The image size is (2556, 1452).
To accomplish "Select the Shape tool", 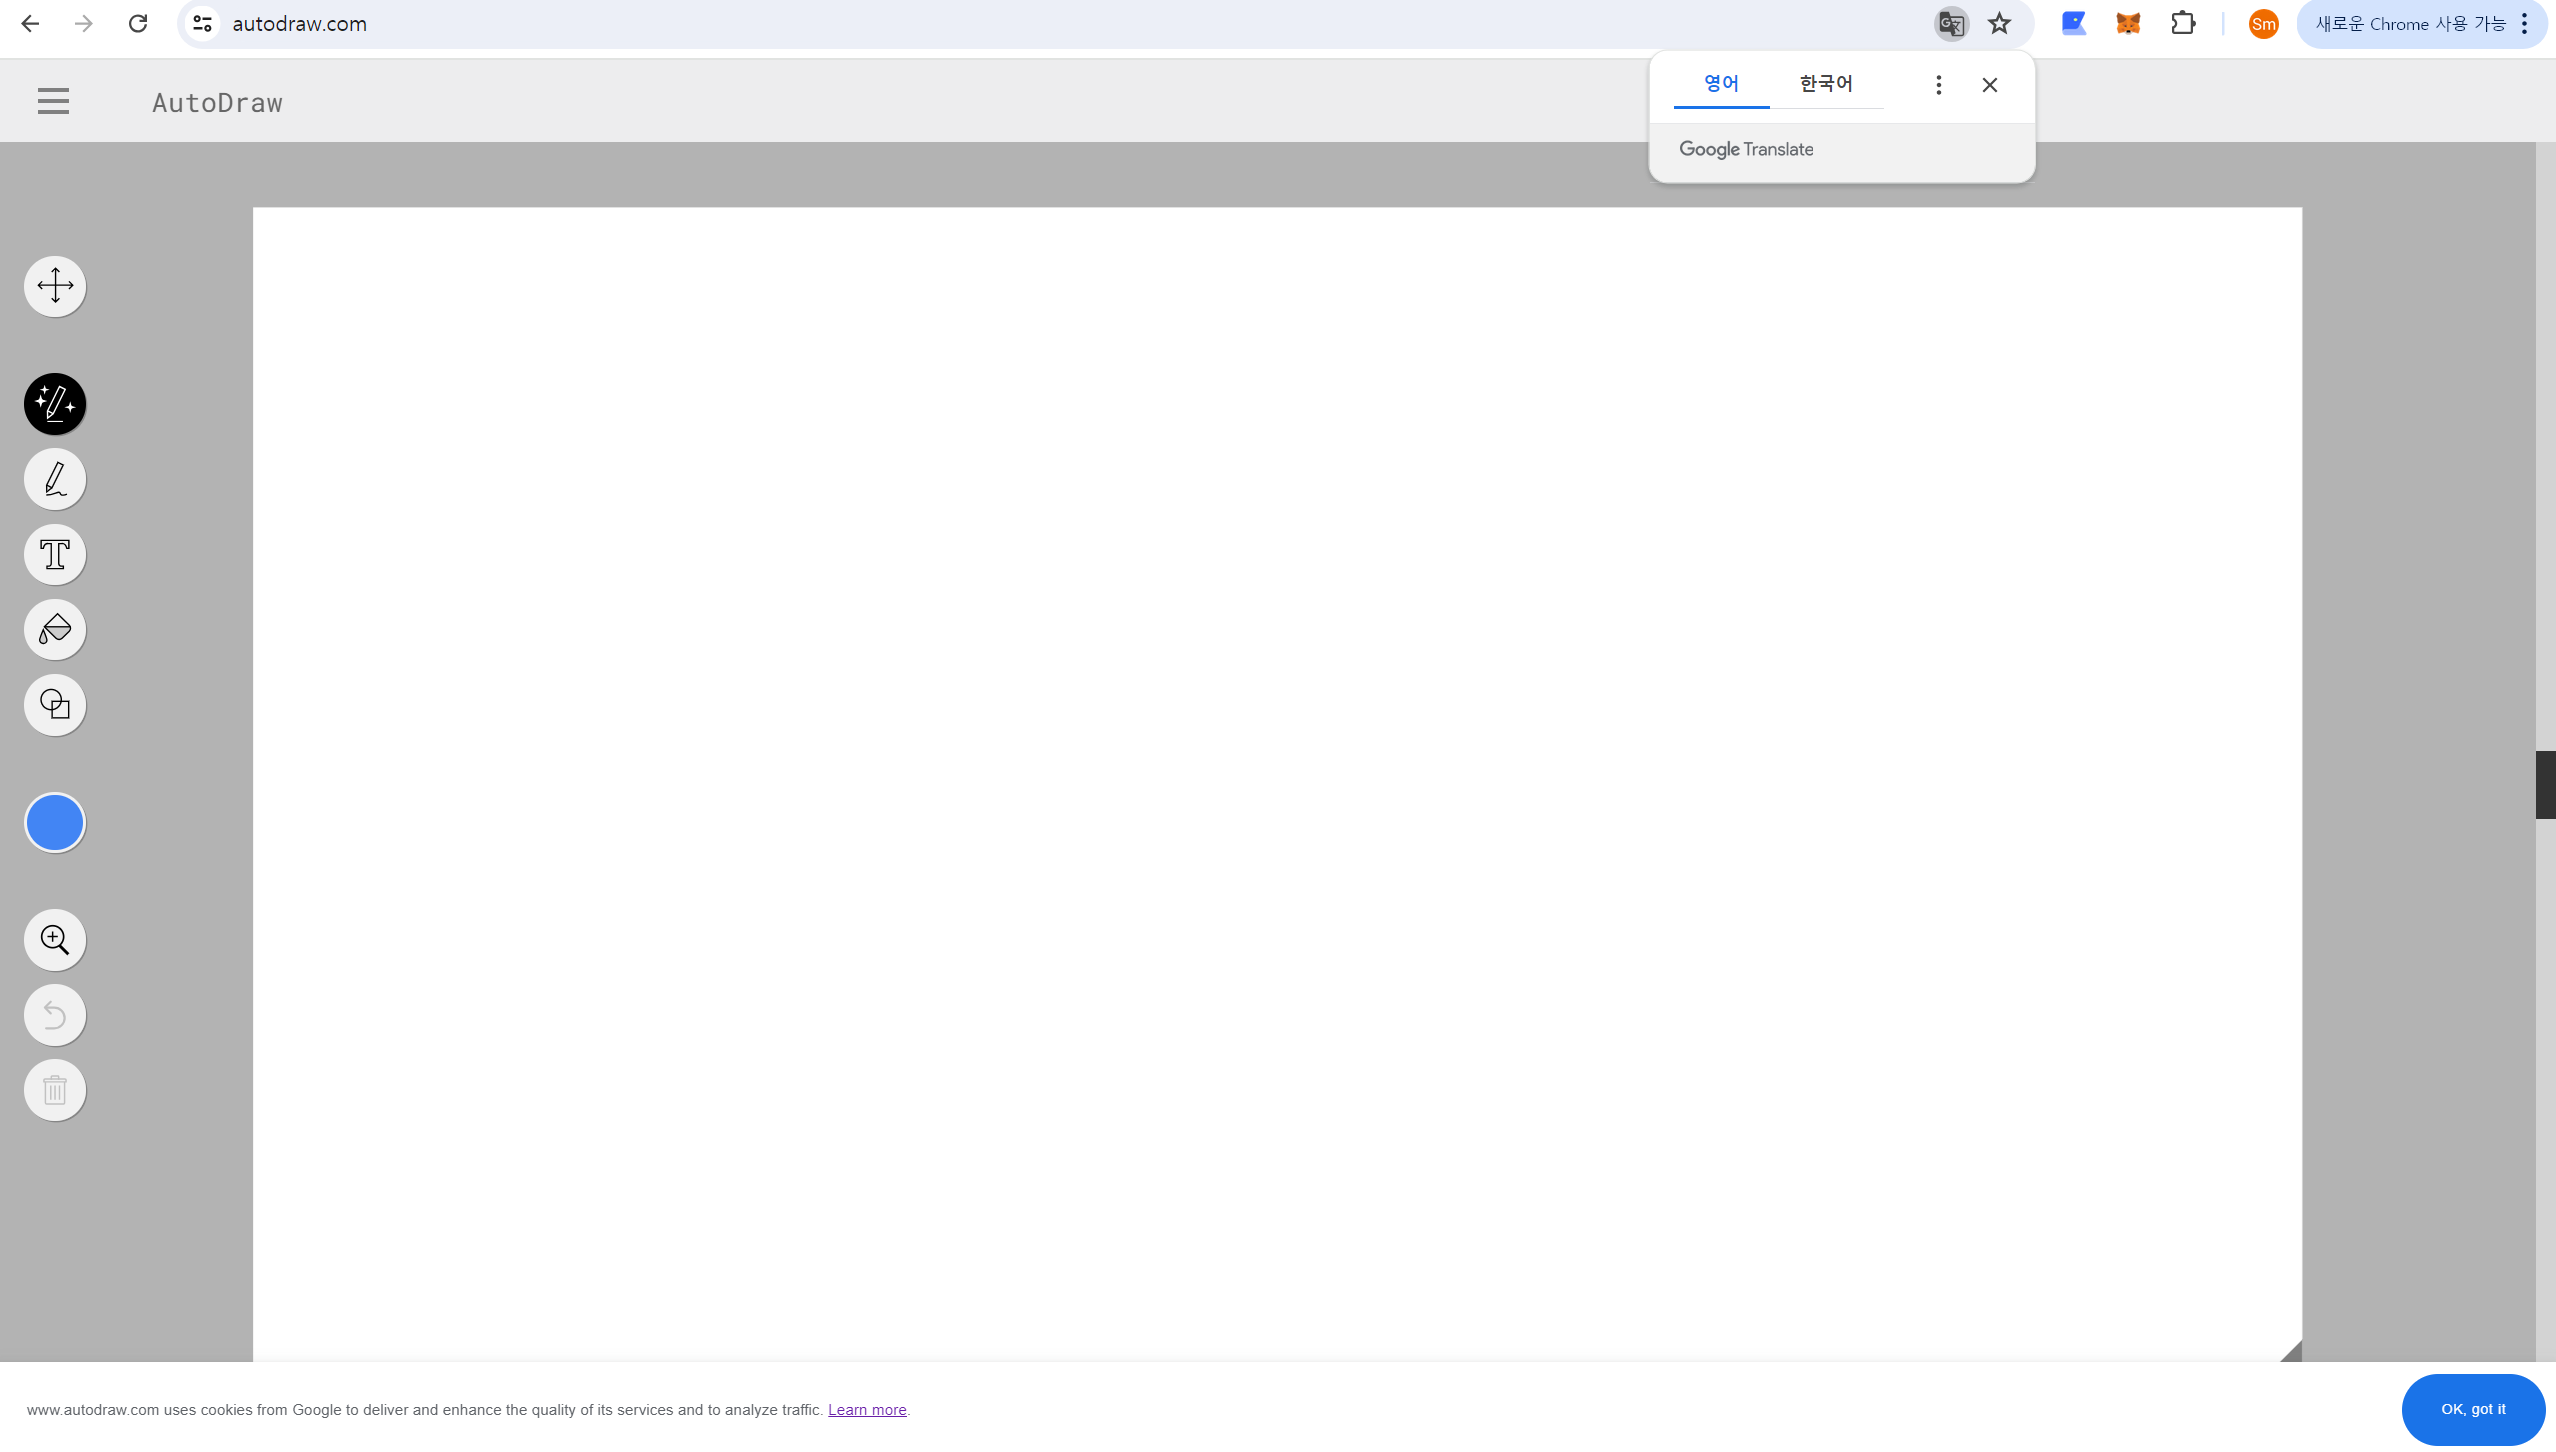I will [55, 705].
